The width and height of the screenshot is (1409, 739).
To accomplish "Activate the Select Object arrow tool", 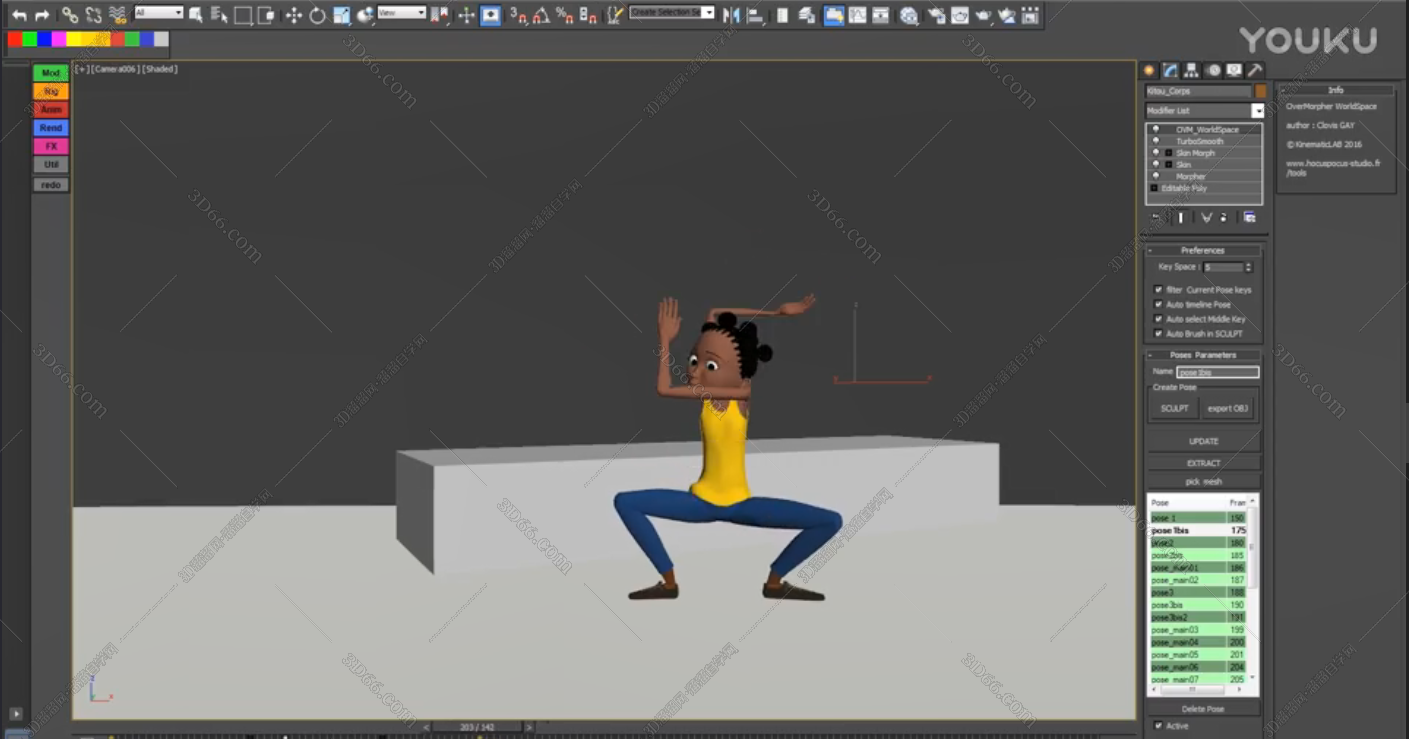I will tap(197, 16).
